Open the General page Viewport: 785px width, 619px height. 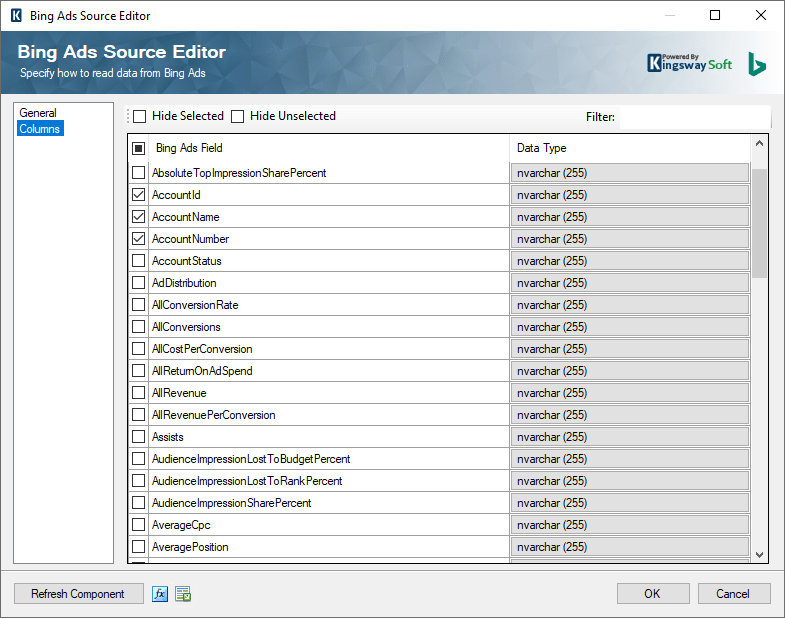tap(38, 113)
